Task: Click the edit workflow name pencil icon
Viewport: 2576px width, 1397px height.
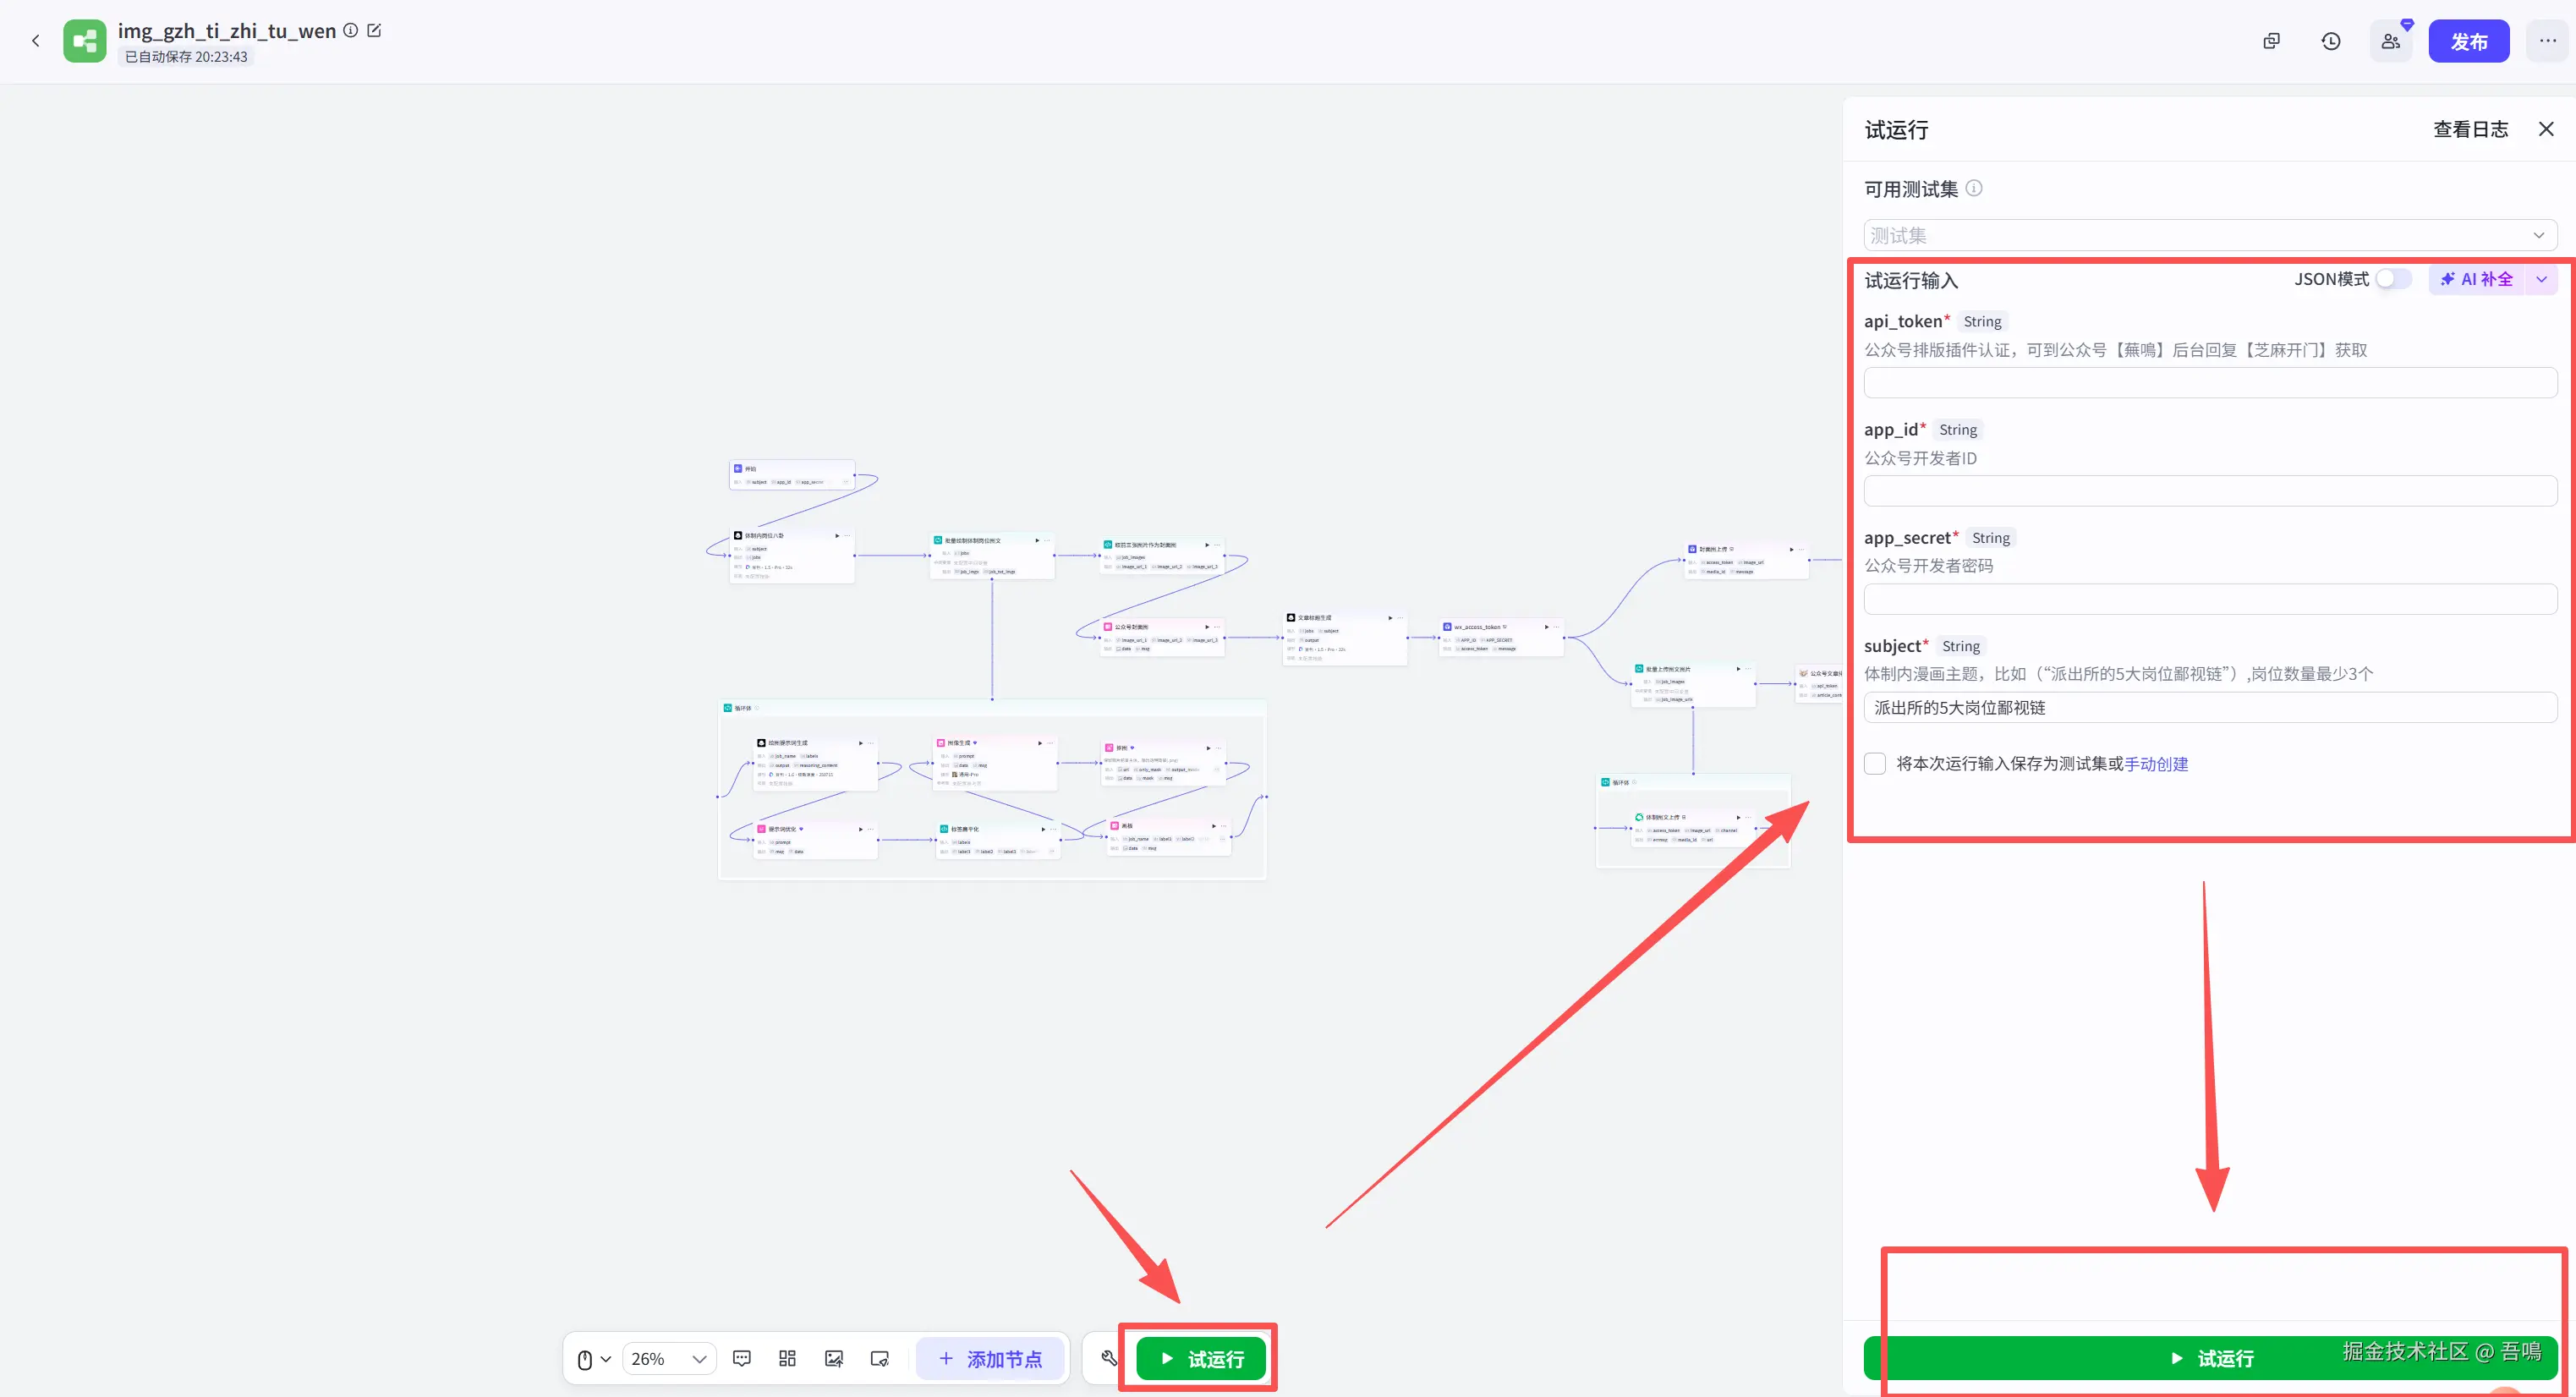Action: 374,30
